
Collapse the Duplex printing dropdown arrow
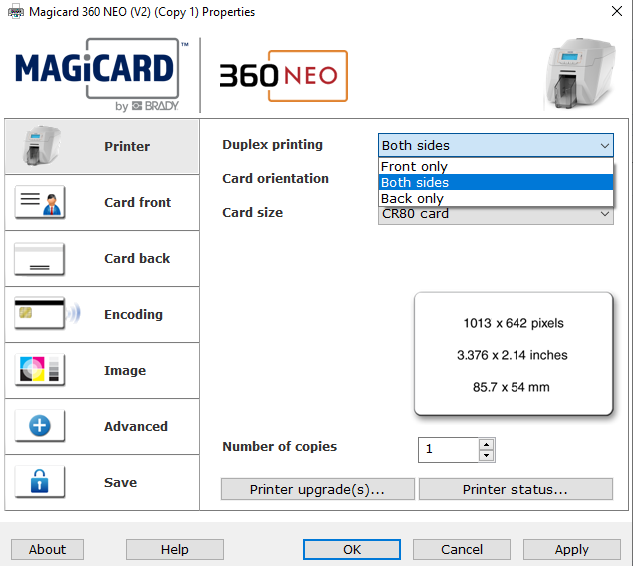click(604, 146)
